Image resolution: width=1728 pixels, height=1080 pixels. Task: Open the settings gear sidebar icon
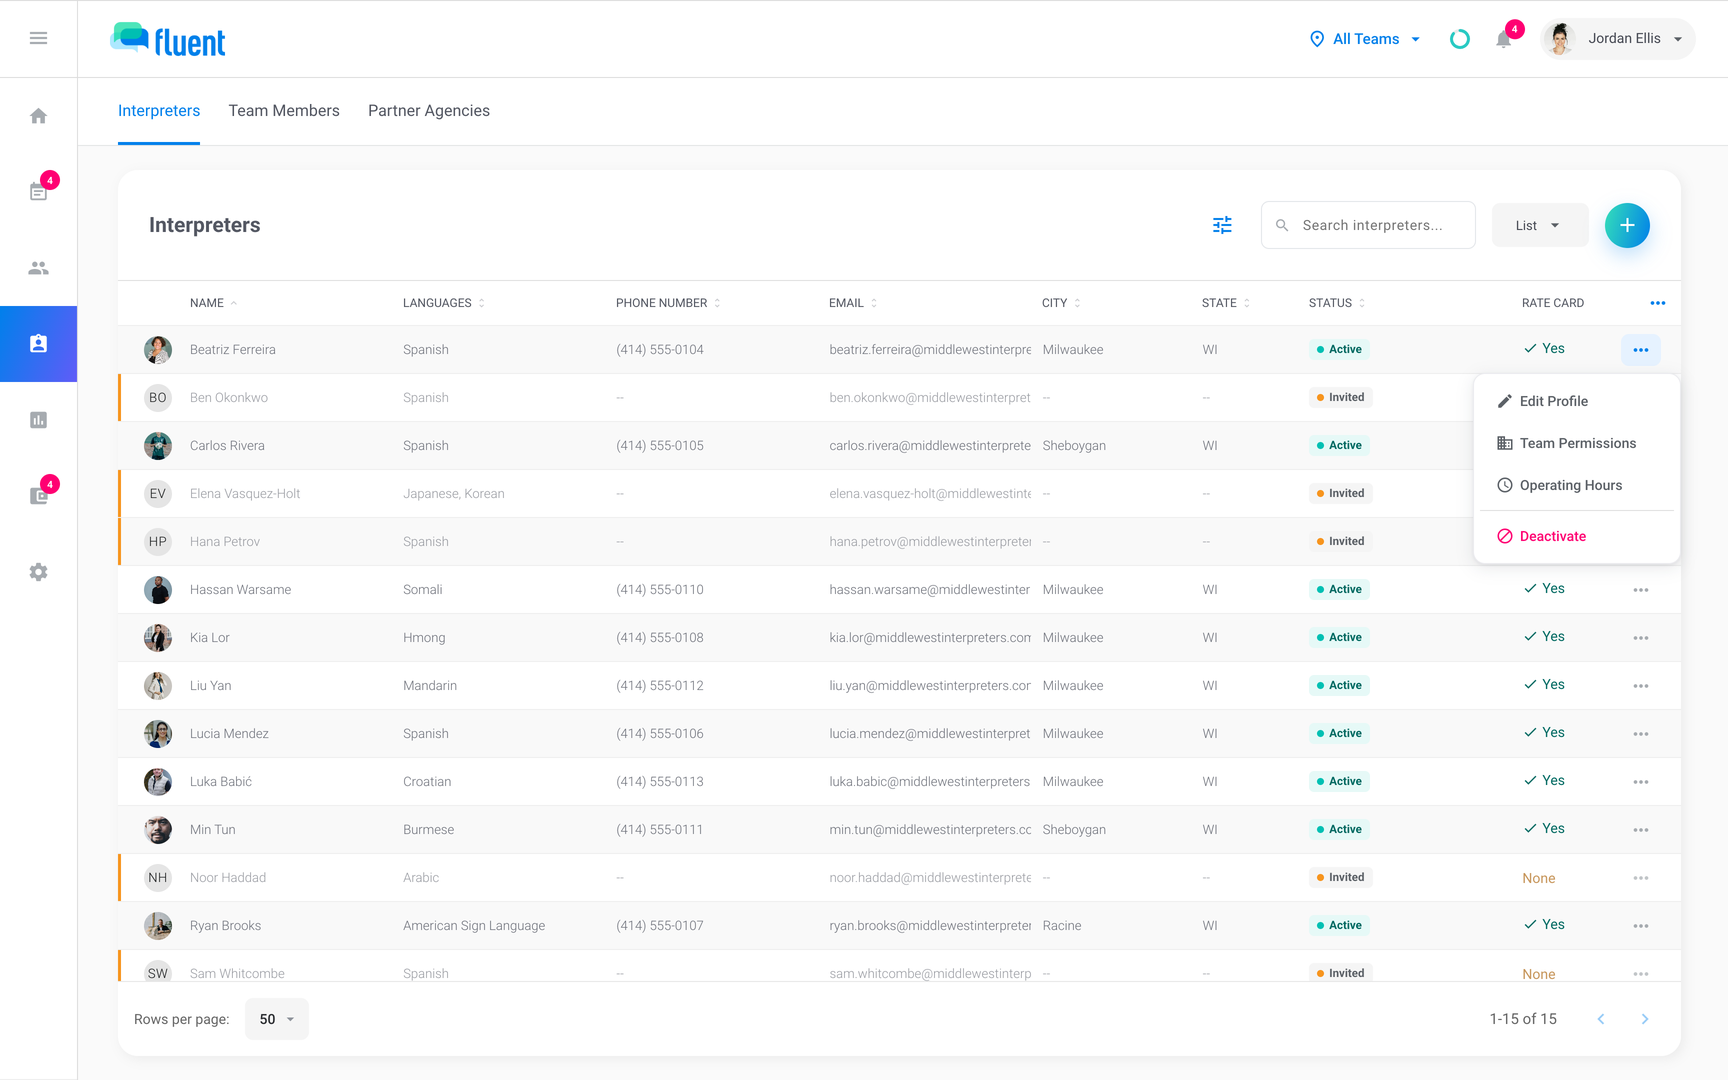coord(38,572)
